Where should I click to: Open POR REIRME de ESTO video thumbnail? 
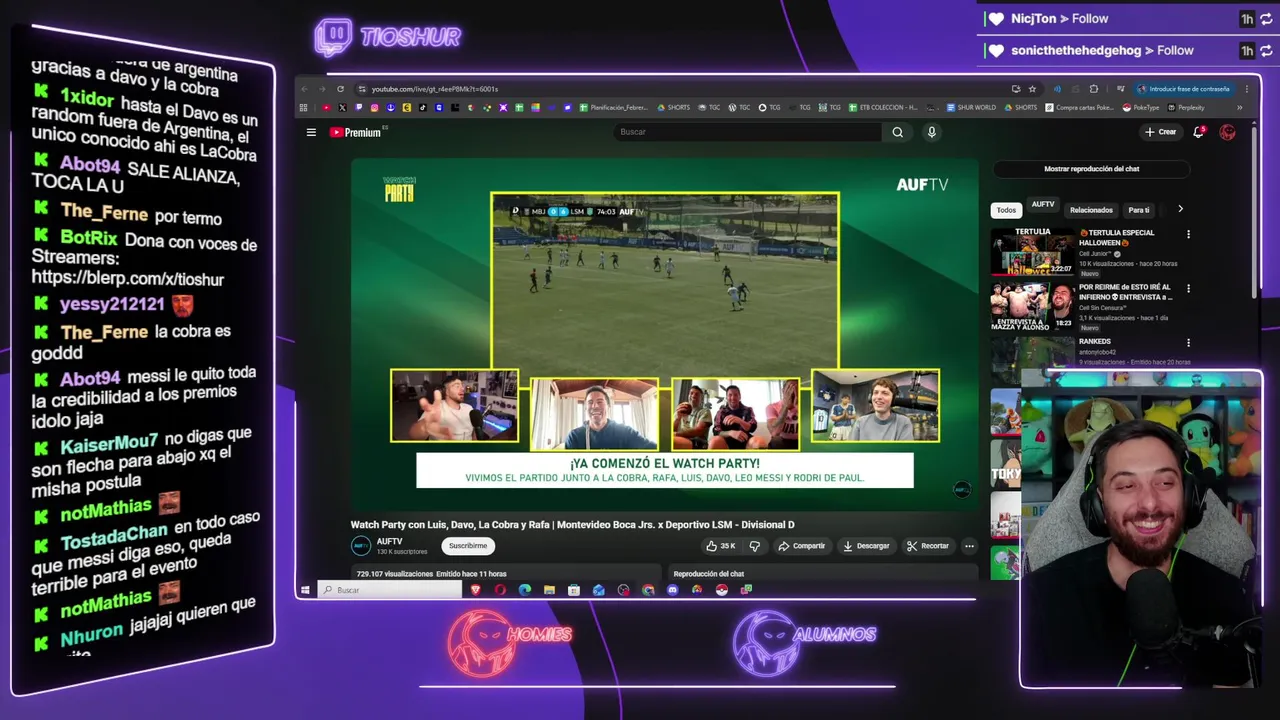coord(1032,306)
